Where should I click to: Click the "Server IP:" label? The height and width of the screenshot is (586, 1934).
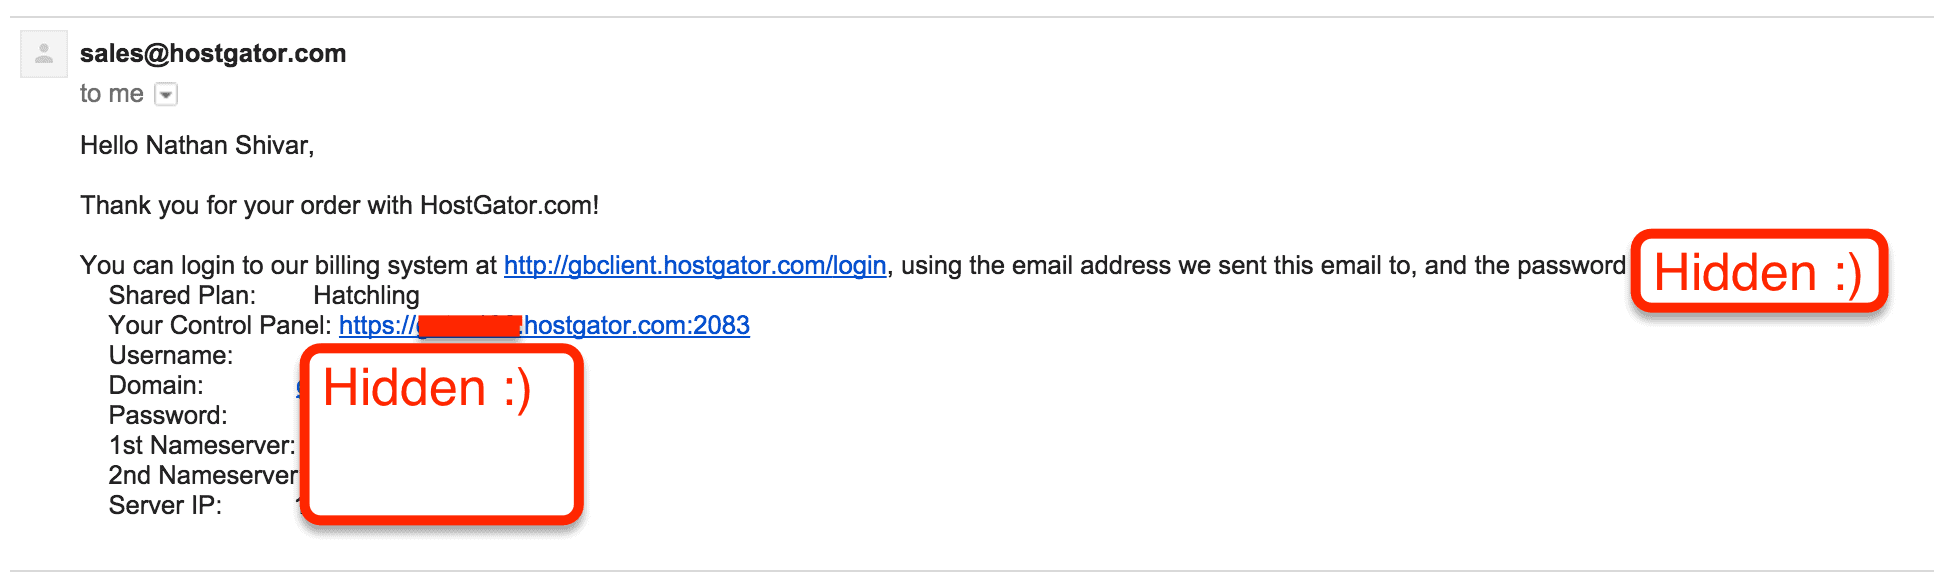(x=165, y=506)
